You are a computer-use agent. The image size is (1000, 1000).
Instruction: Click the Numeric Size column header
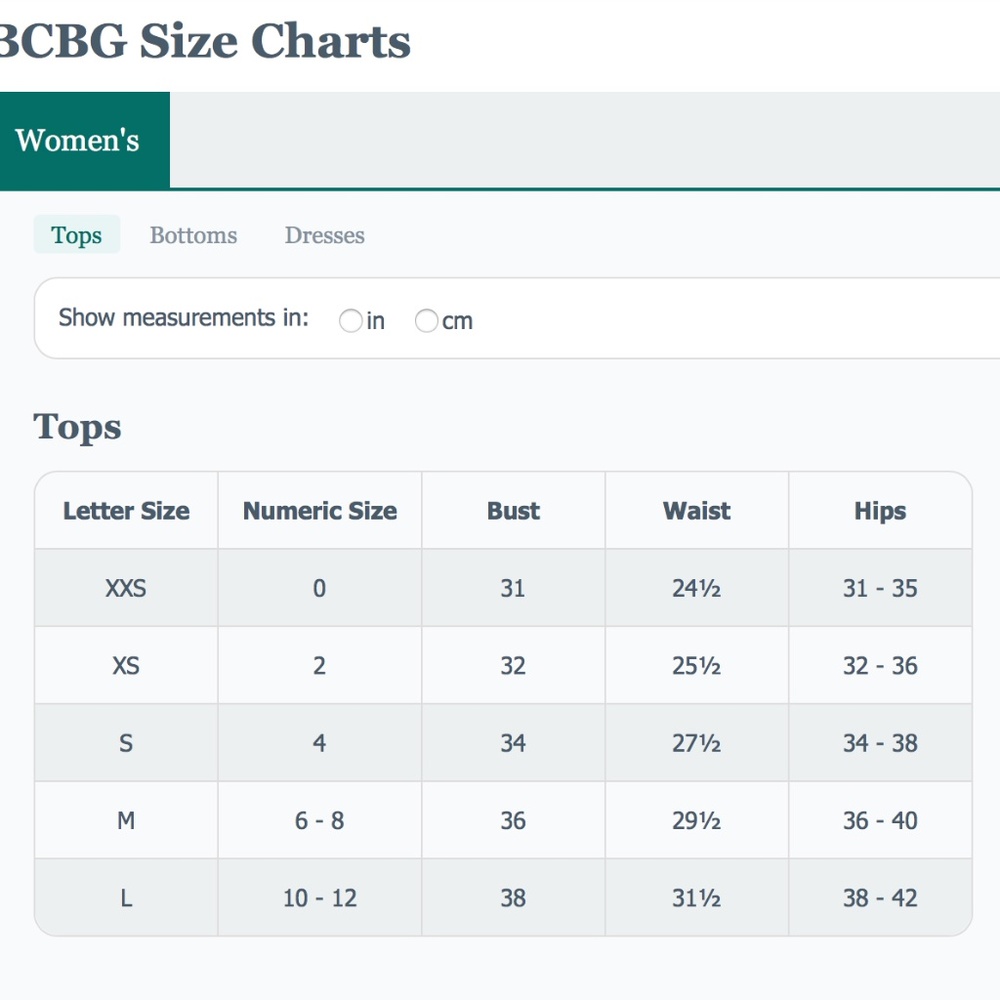click(x=320, y=511)
